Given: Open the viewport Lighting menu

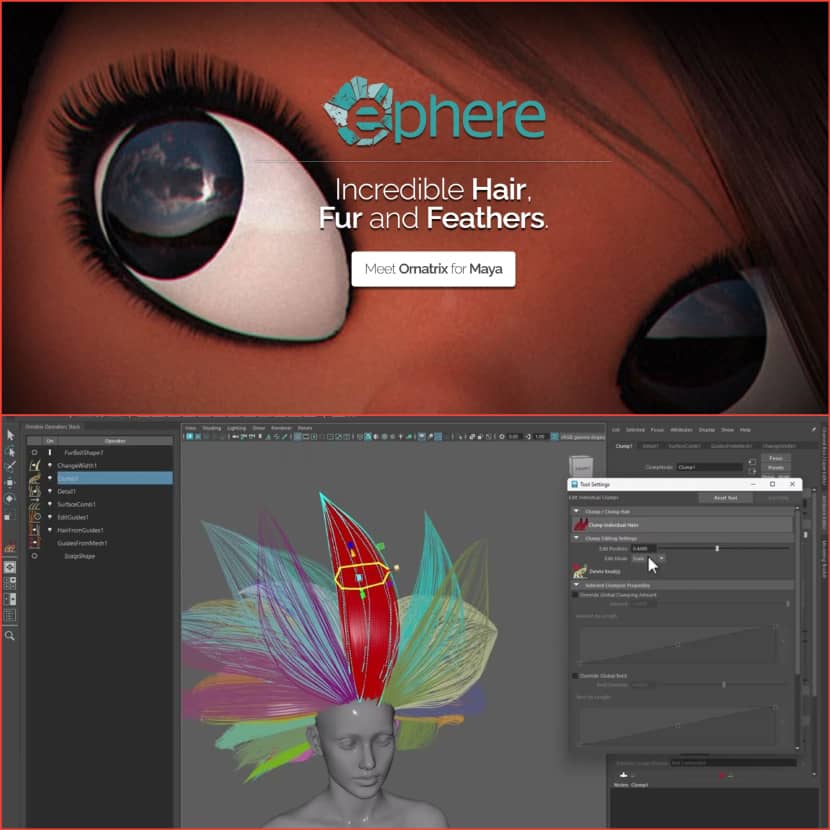Looking at the screenshot, I should pyautogui.click(x=237, y=428).
